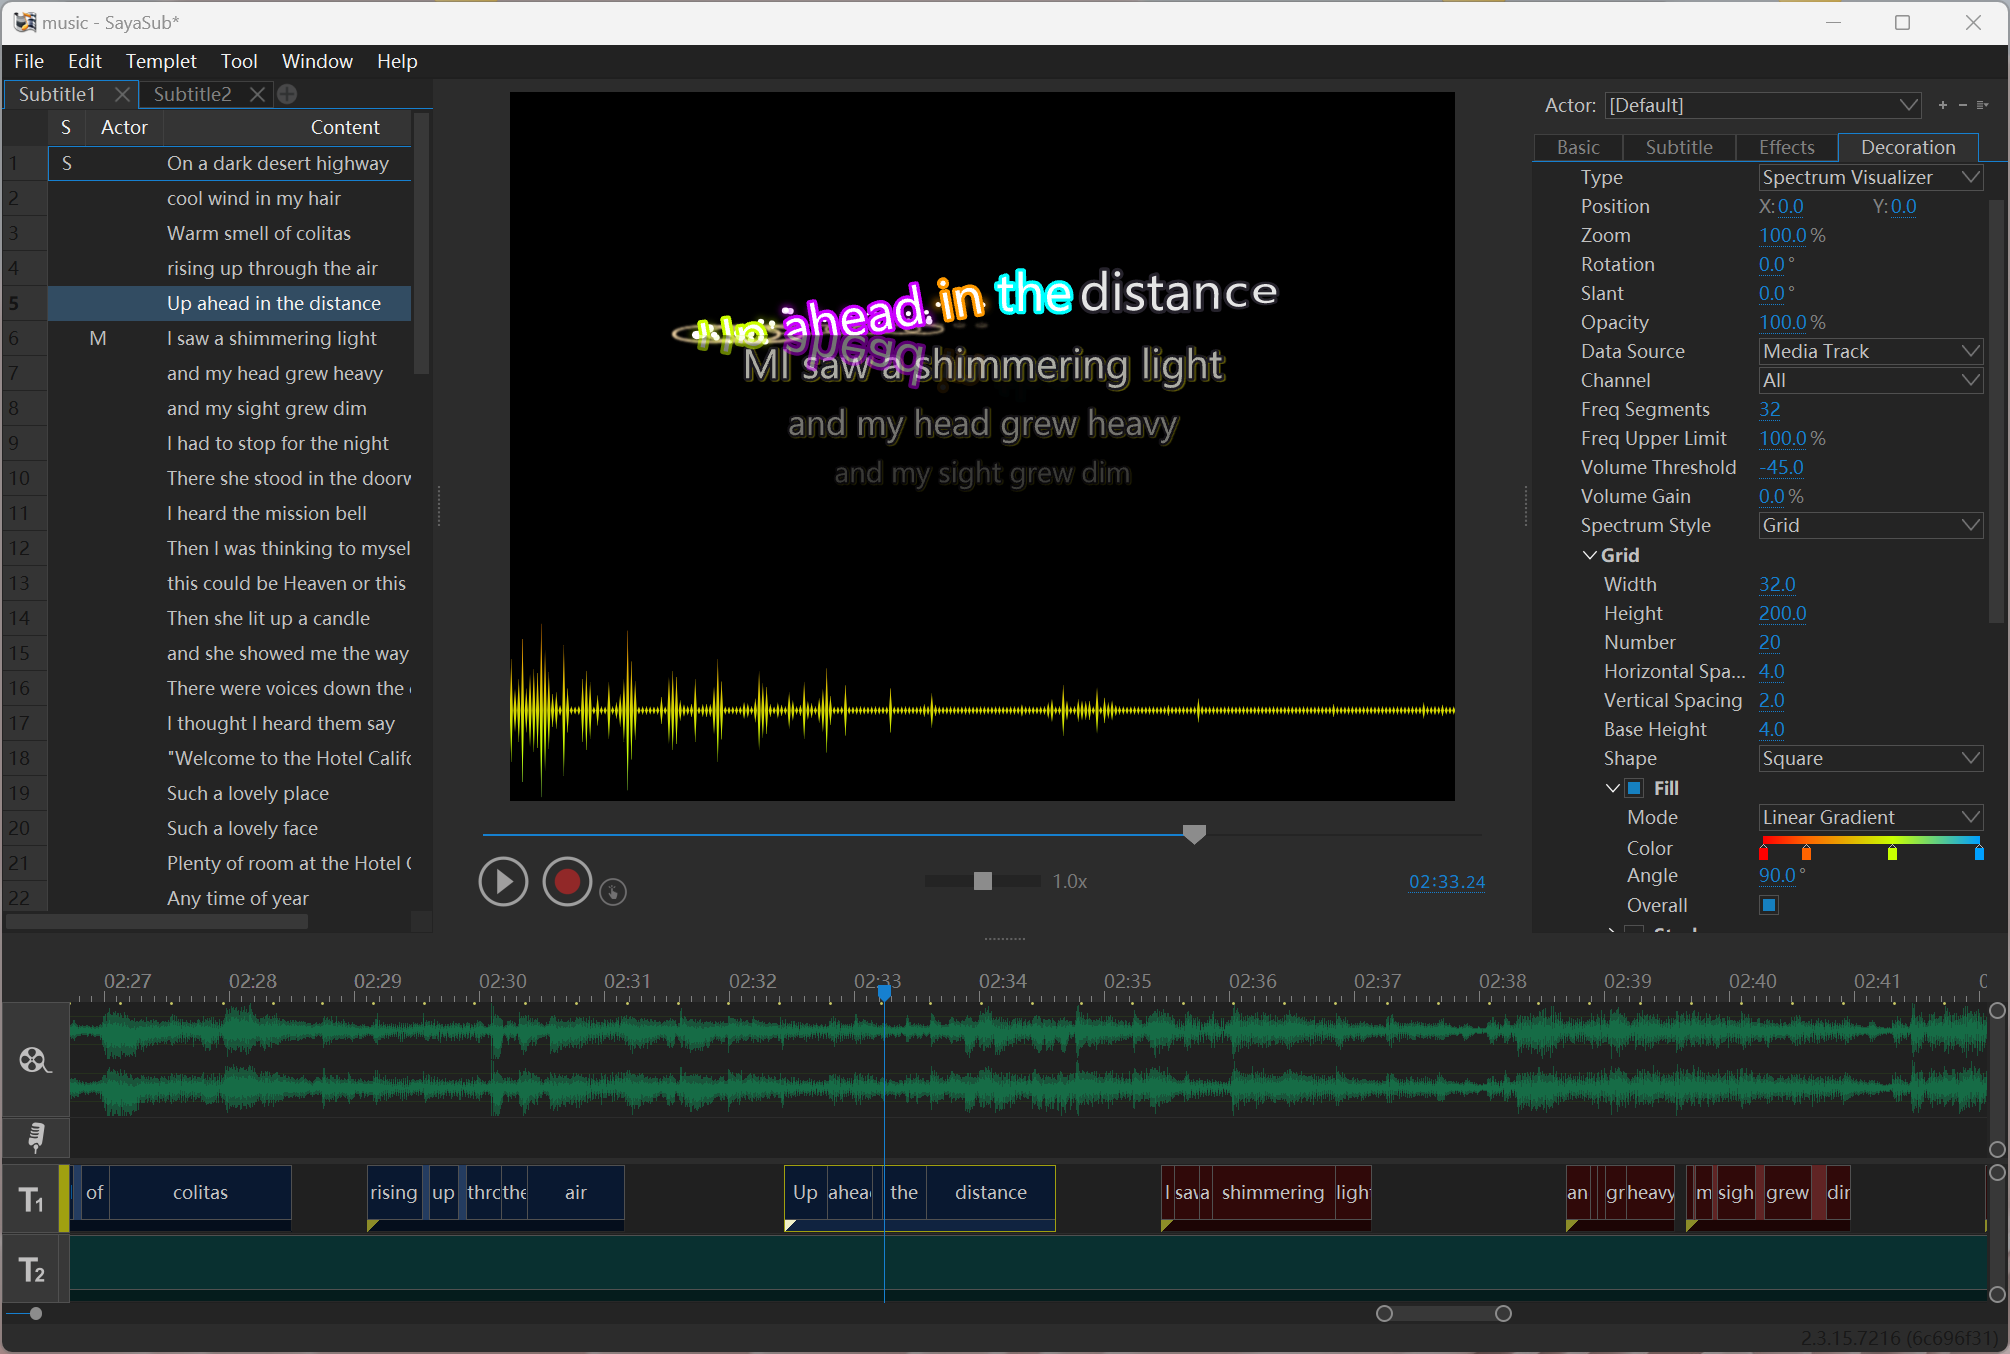2010x1354 pixels.
Task: Select the 'colitas' clip on track T1
Action: pos(200,1192)
